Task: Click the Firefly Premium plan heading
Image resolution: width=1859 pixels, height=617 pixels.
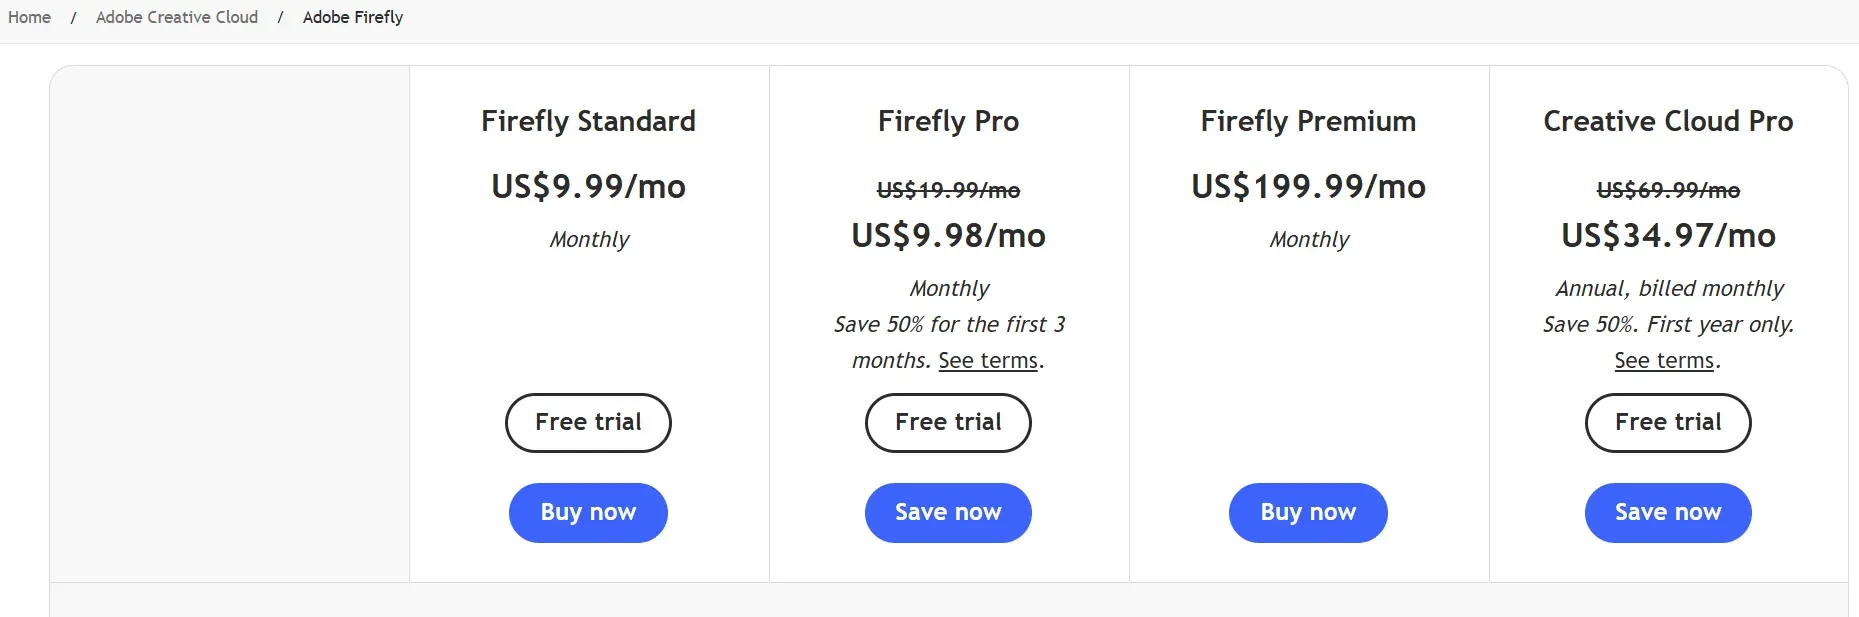Action: (x=1308, y=121)
